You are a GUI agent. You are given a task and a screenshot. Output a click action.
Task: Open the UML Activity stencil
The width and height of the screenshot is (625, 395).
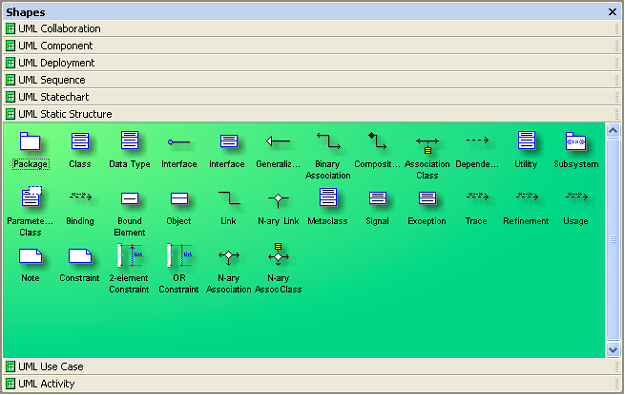312,384
